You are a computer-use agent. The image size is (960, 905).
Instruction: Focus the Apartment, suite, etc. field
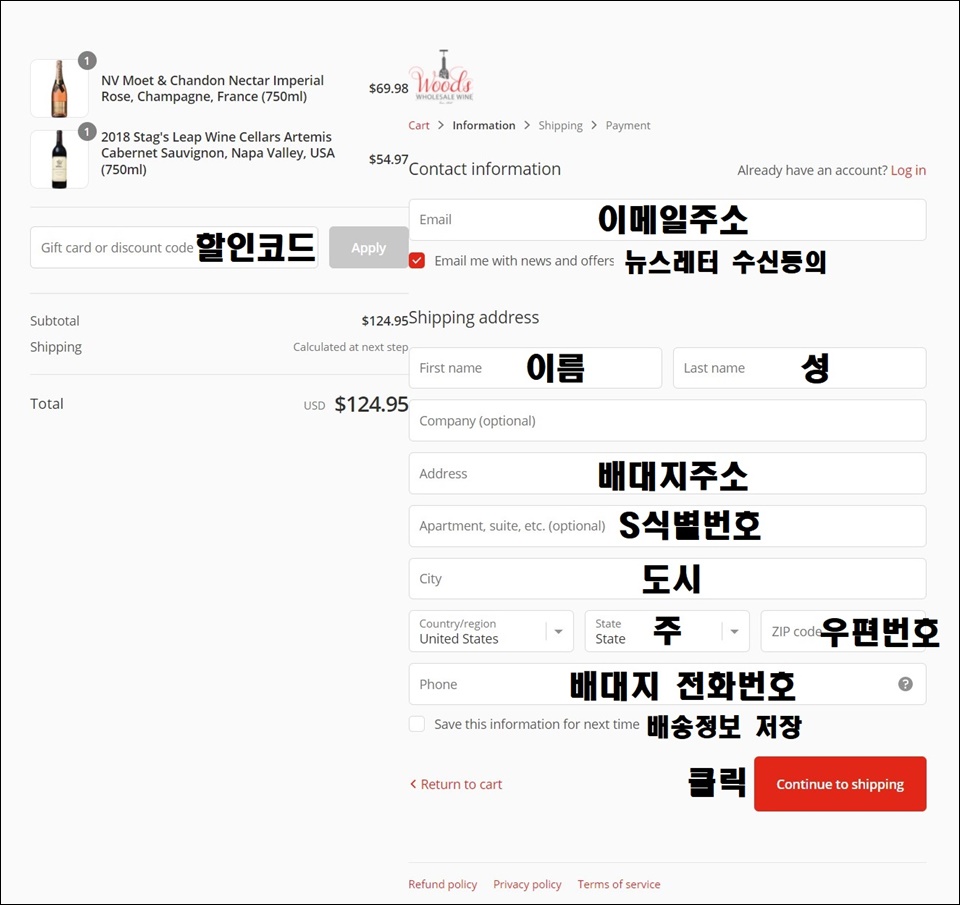click(667, 526)
